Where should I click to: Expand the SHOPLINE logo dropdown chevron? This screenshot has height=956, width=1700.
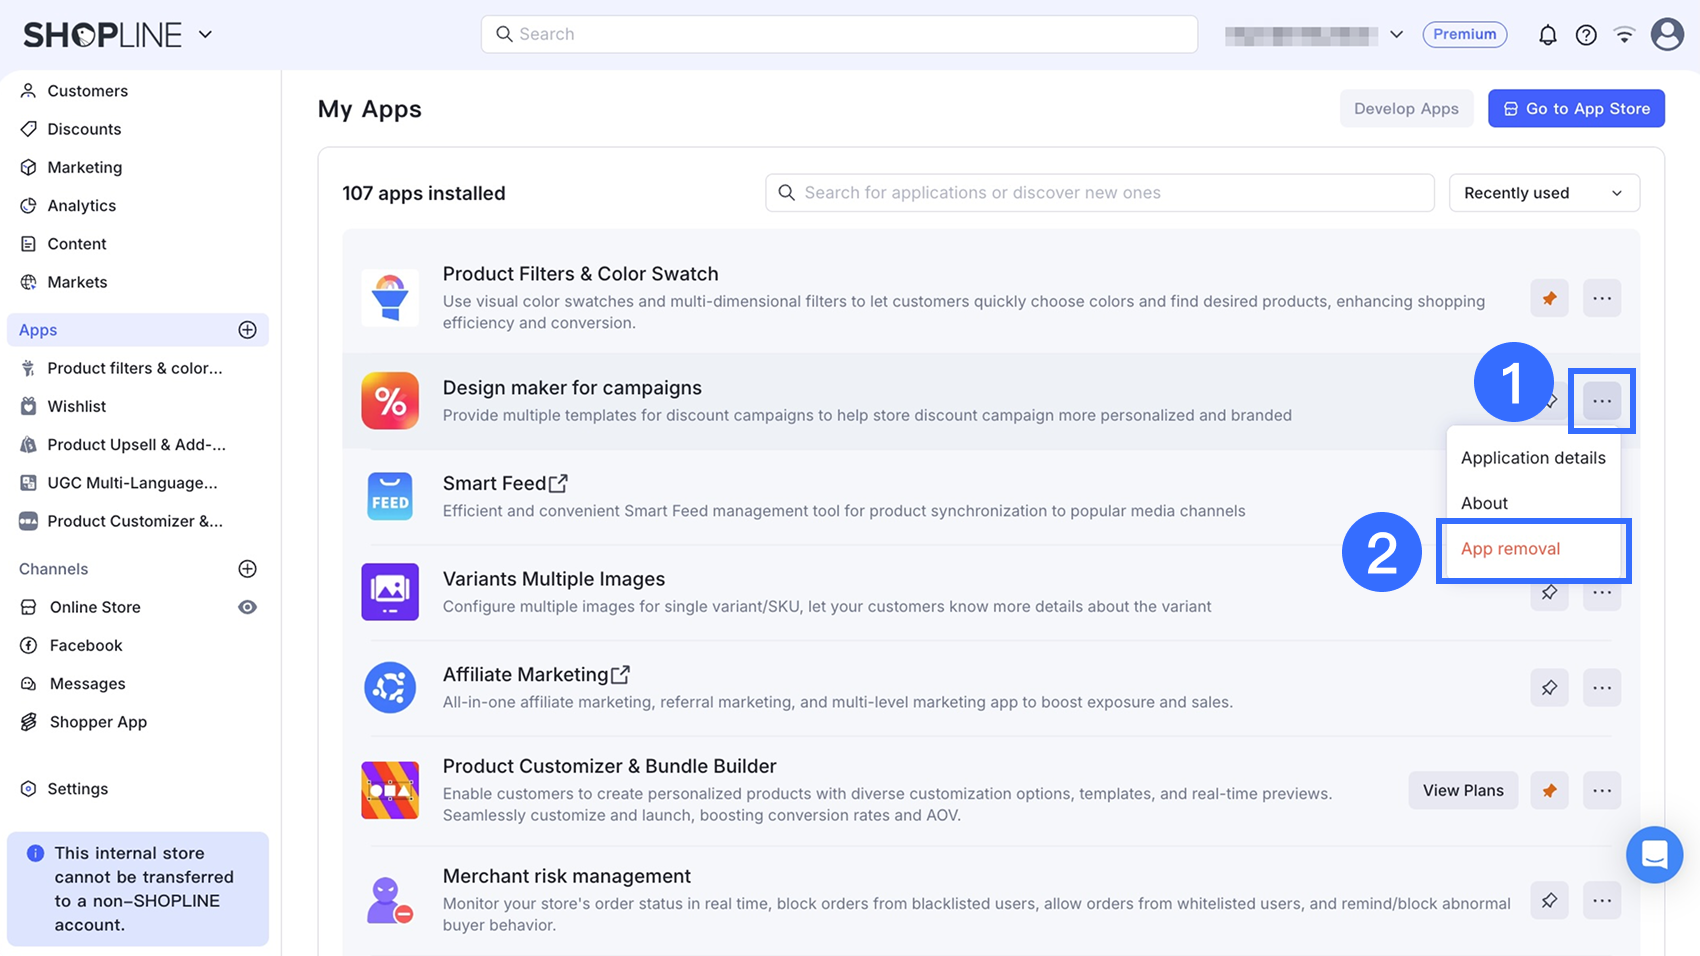pyautogui.click(x=205, y=34)
